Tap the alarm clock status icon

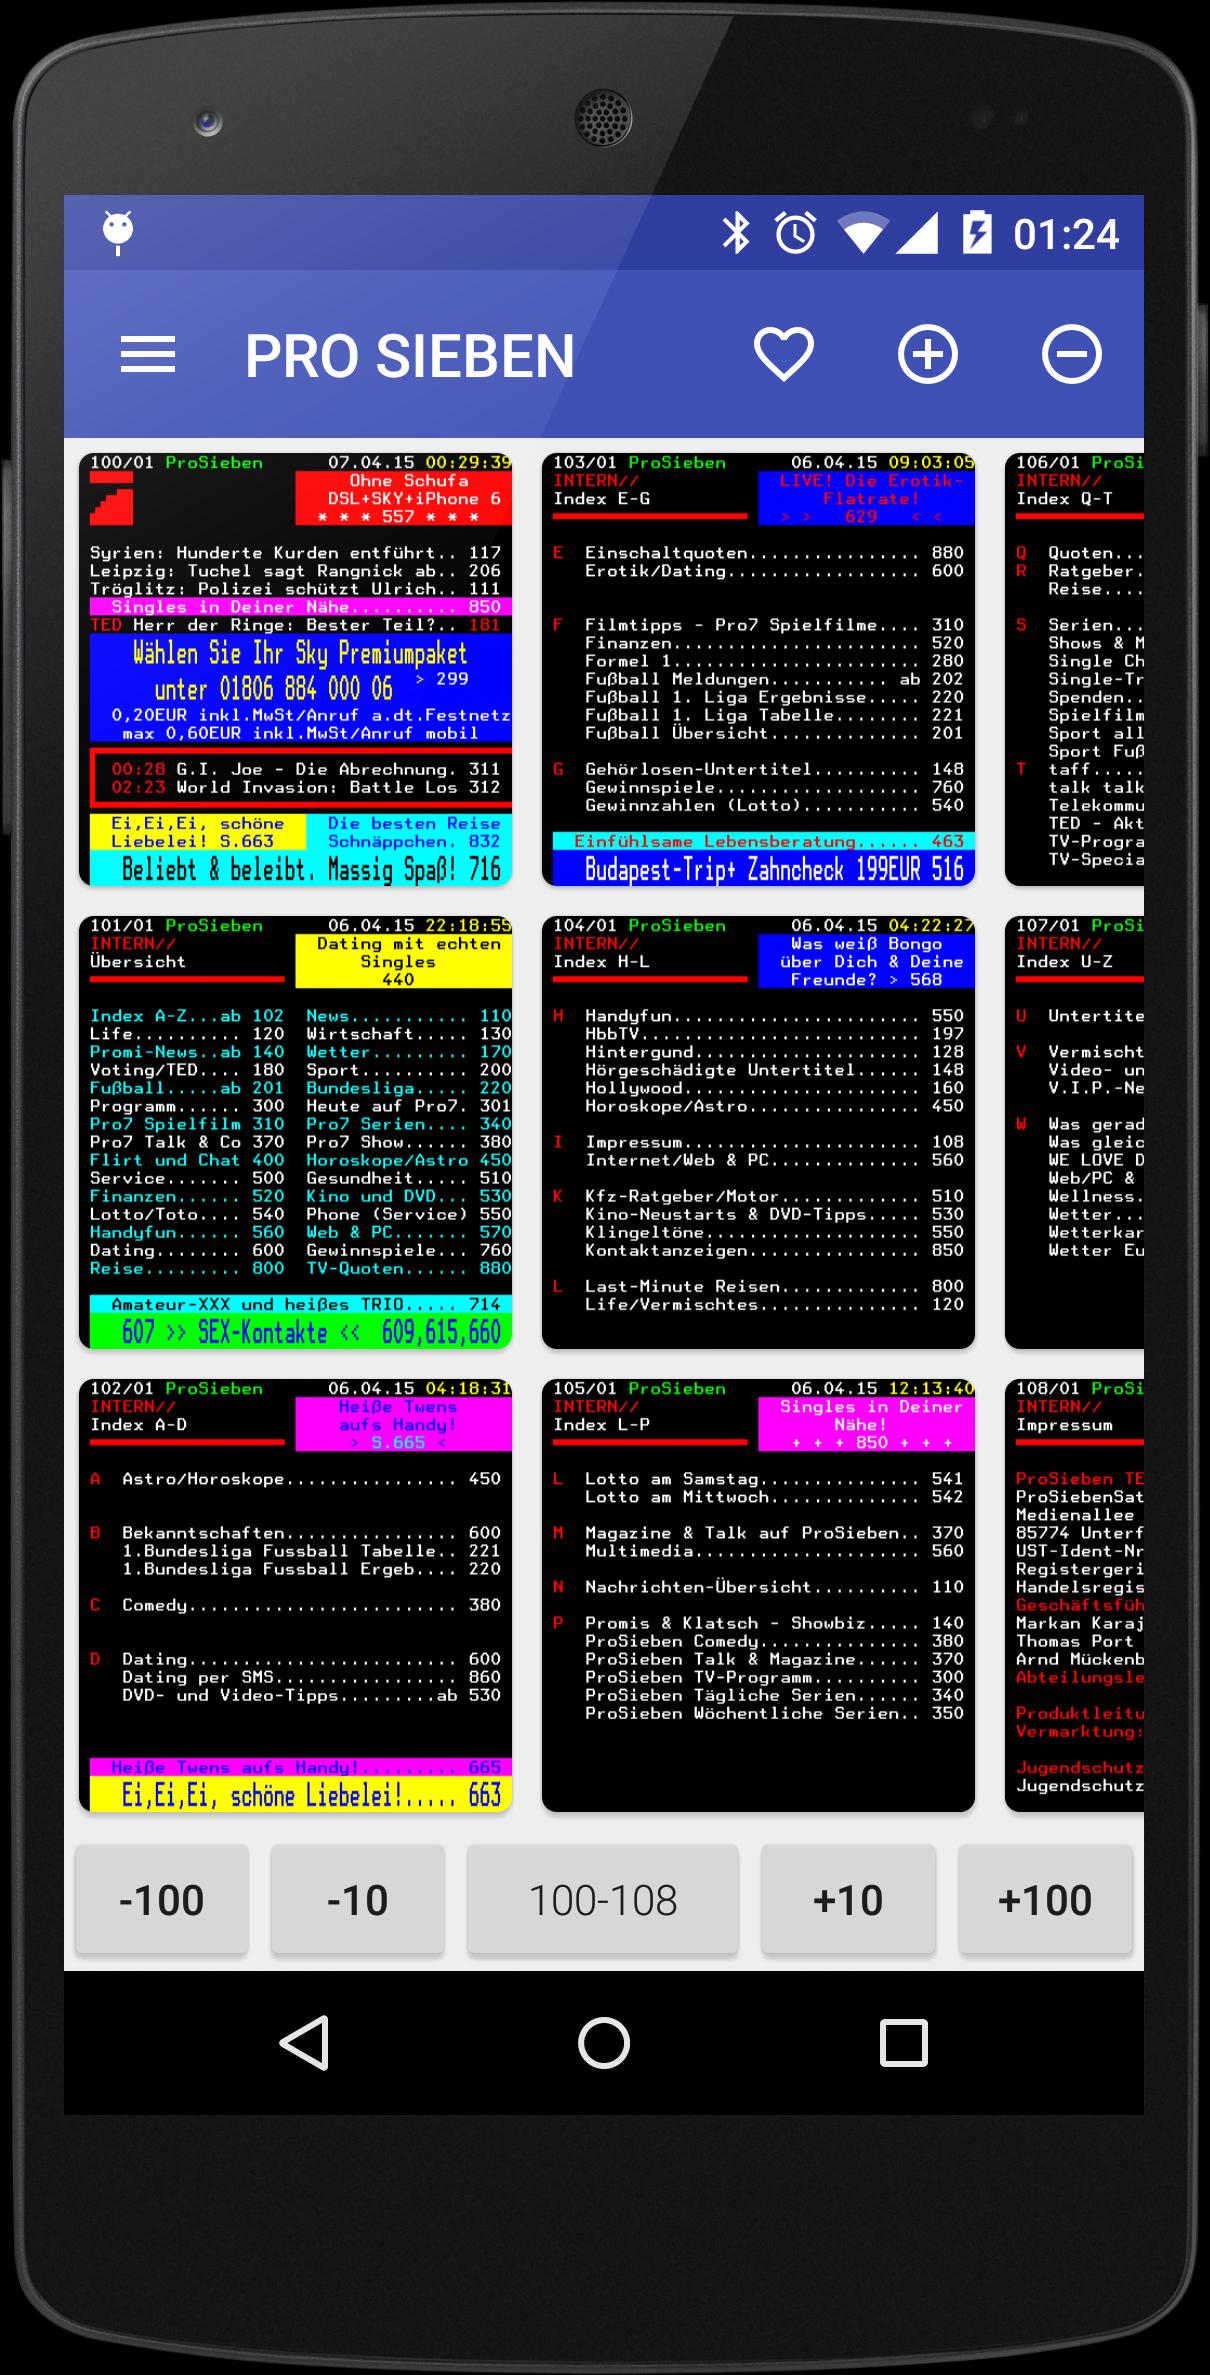tap(796, 234)
